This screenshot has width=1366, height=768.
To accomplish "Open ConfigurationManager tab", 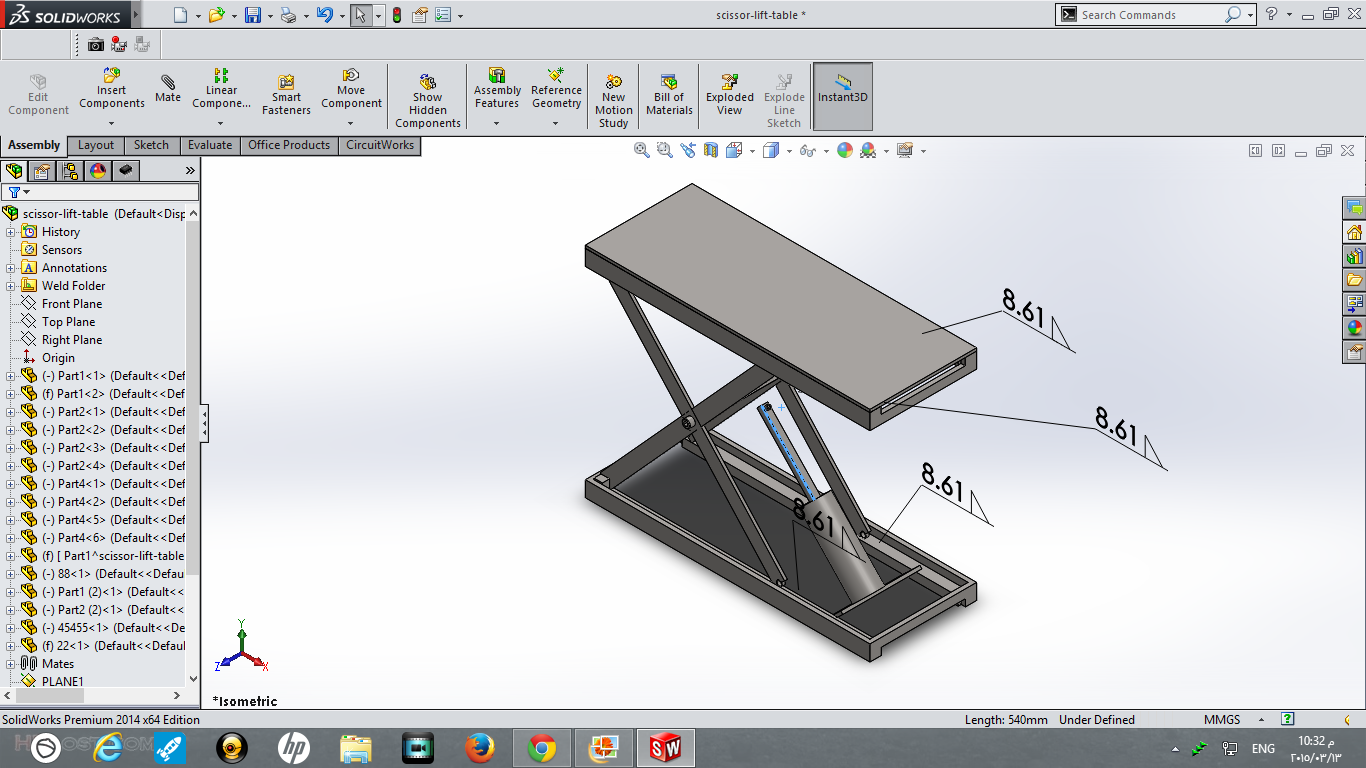I will pos(70,171).
